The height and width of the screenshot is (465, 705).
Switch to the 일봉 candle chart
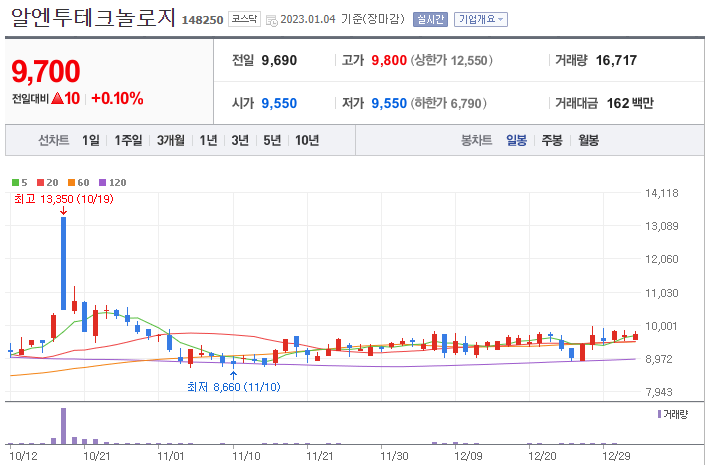tap(517, 140)
